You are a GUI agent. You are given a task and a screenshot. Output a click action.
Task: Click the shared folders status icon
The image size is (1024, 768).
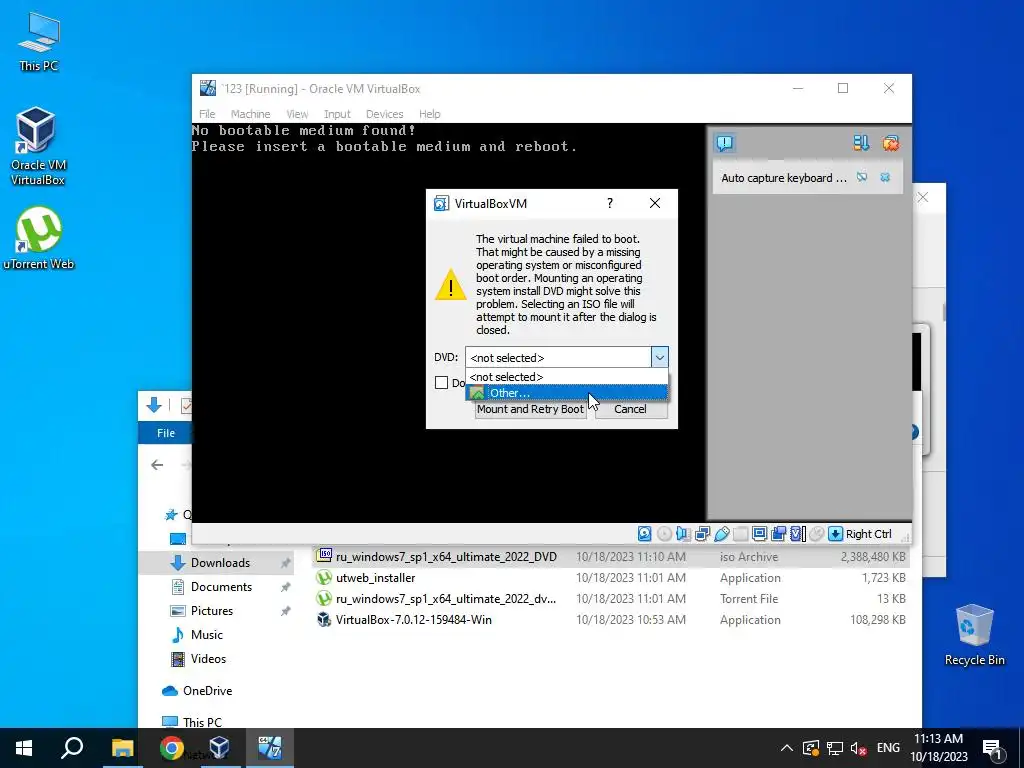[741, 534]
